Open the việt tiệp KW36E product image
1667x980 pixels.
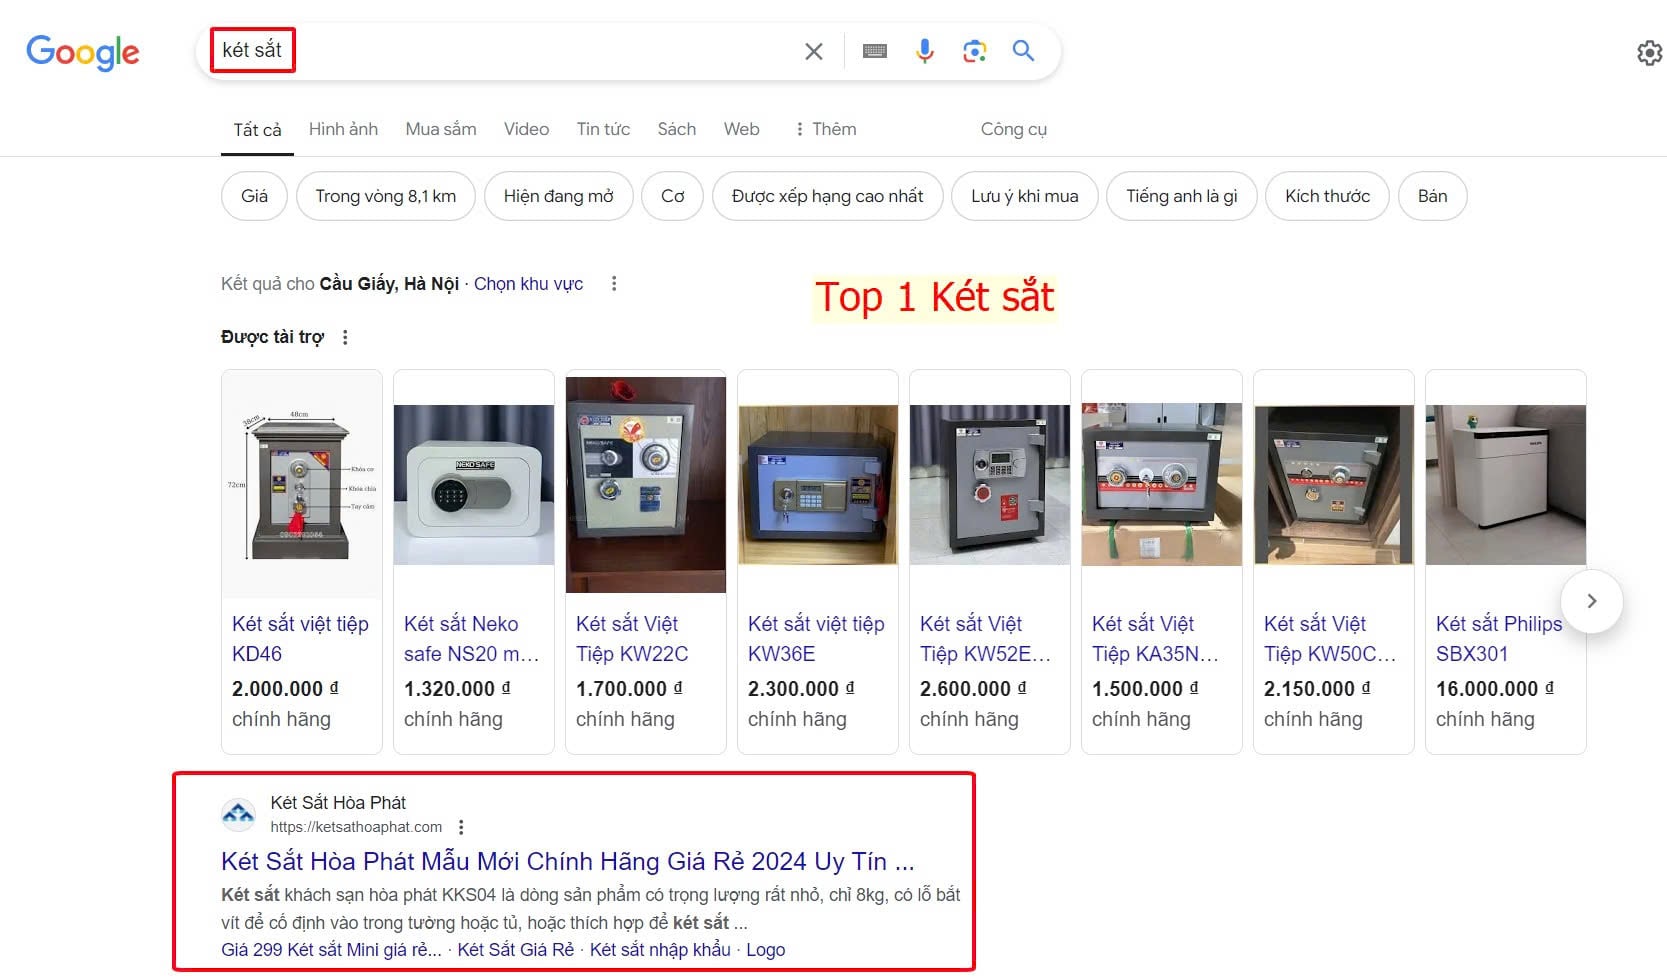click(x=818, y=485)
